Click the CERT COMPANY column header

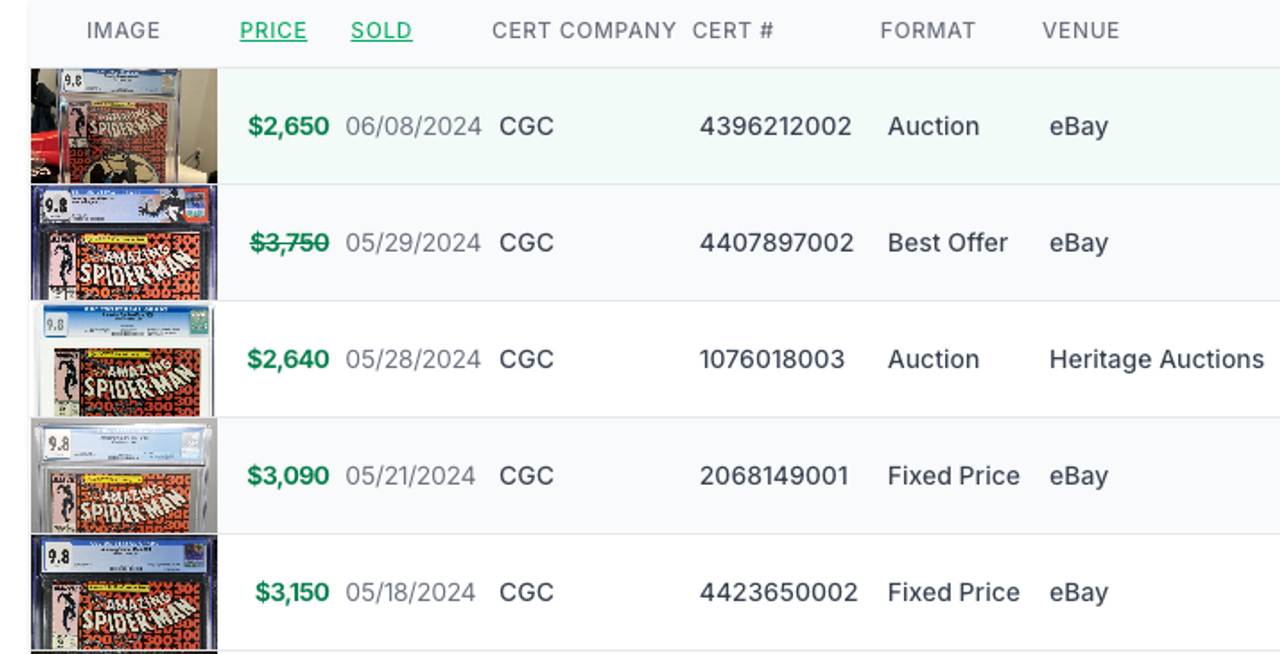click(584, 31)
